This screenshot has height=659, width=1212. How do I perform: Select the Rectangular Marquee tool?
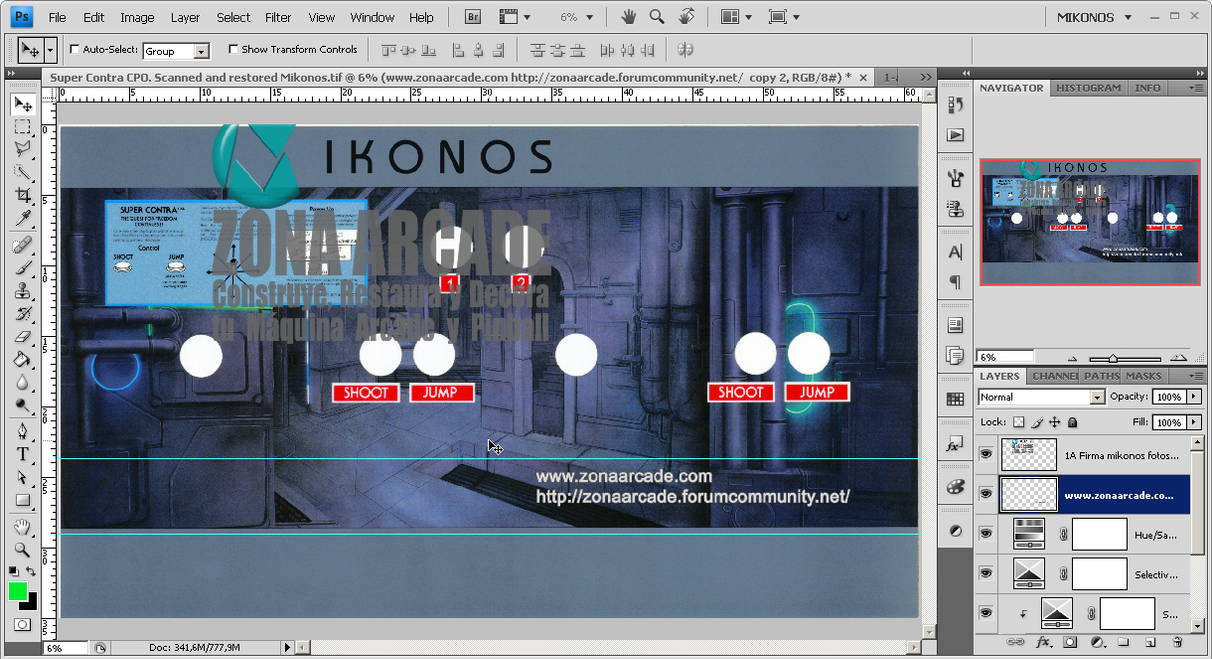click(x=22, y=127)
